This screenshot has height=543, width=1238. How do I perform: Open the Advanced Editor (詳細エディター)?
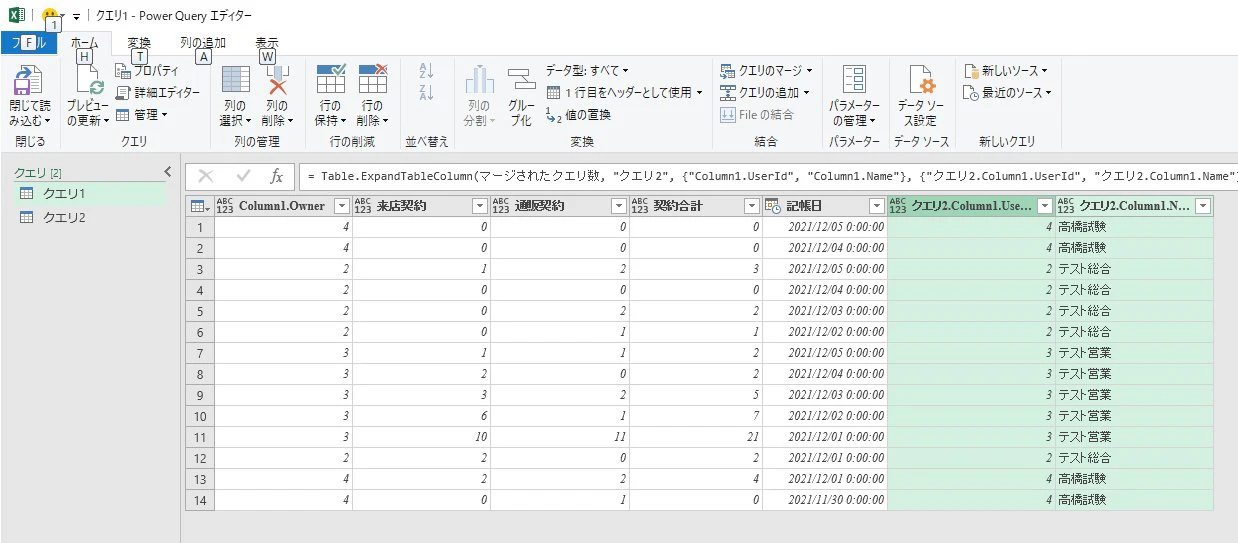pyautogui.click(x=157, y=93)
